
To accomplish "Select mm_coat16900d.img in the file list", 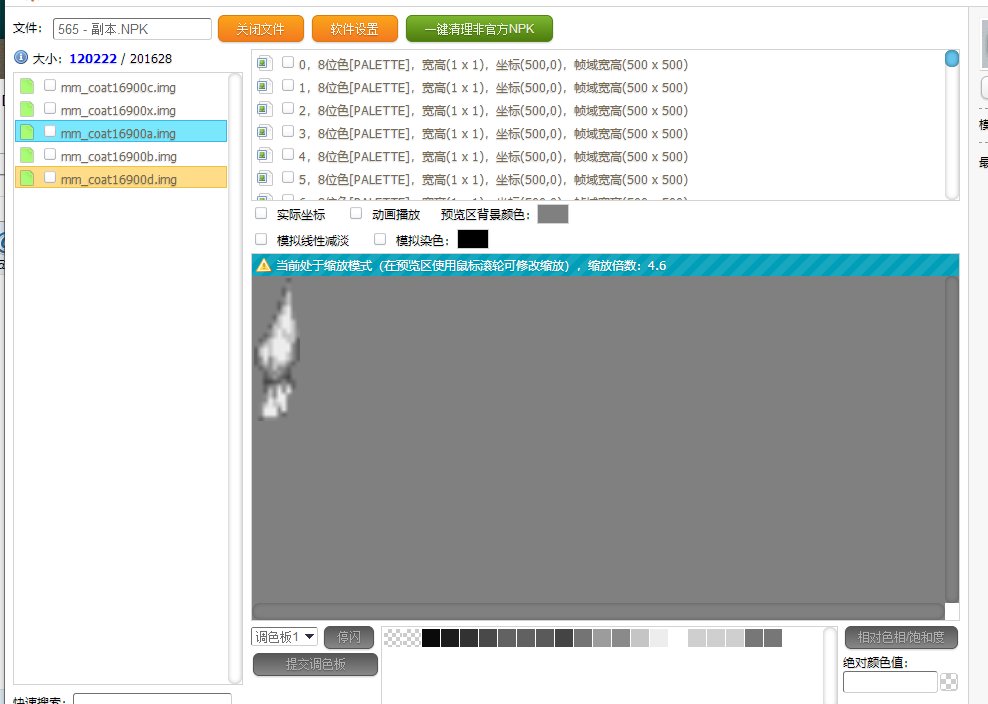I will [x=118, y=179].
